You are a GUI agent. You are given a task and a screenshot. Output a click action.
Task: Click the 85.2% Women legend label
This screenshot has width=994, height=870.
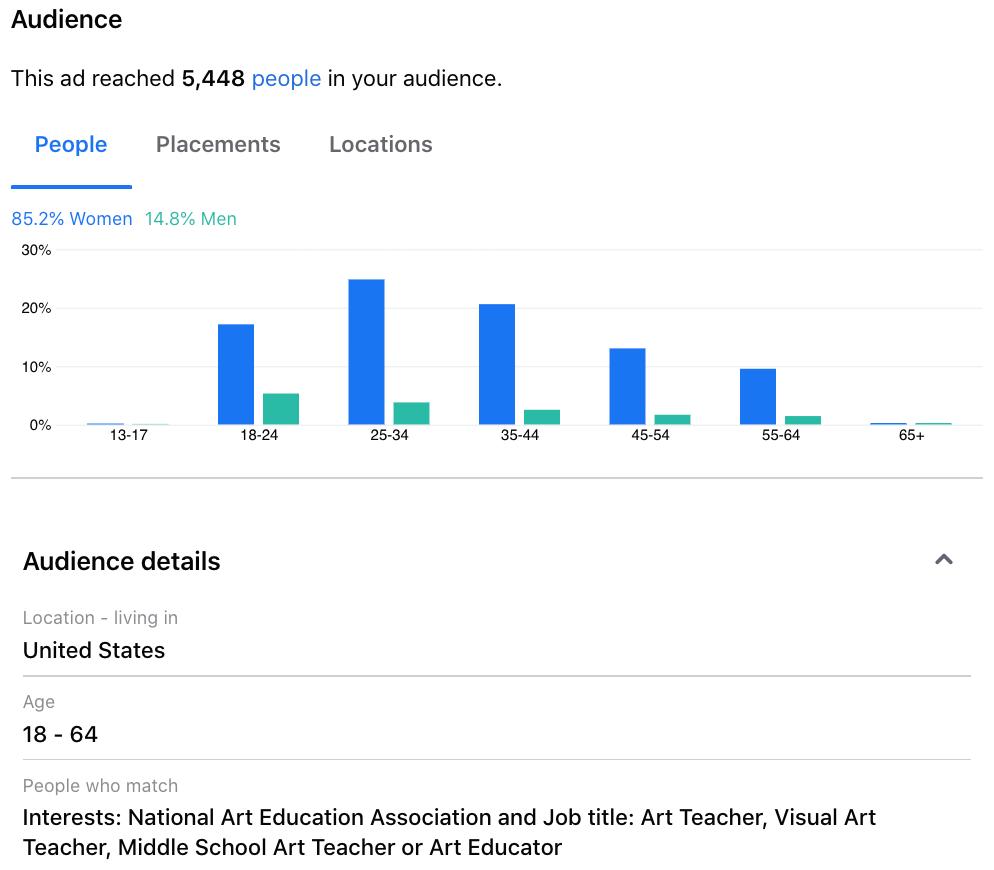pos(72,219)
